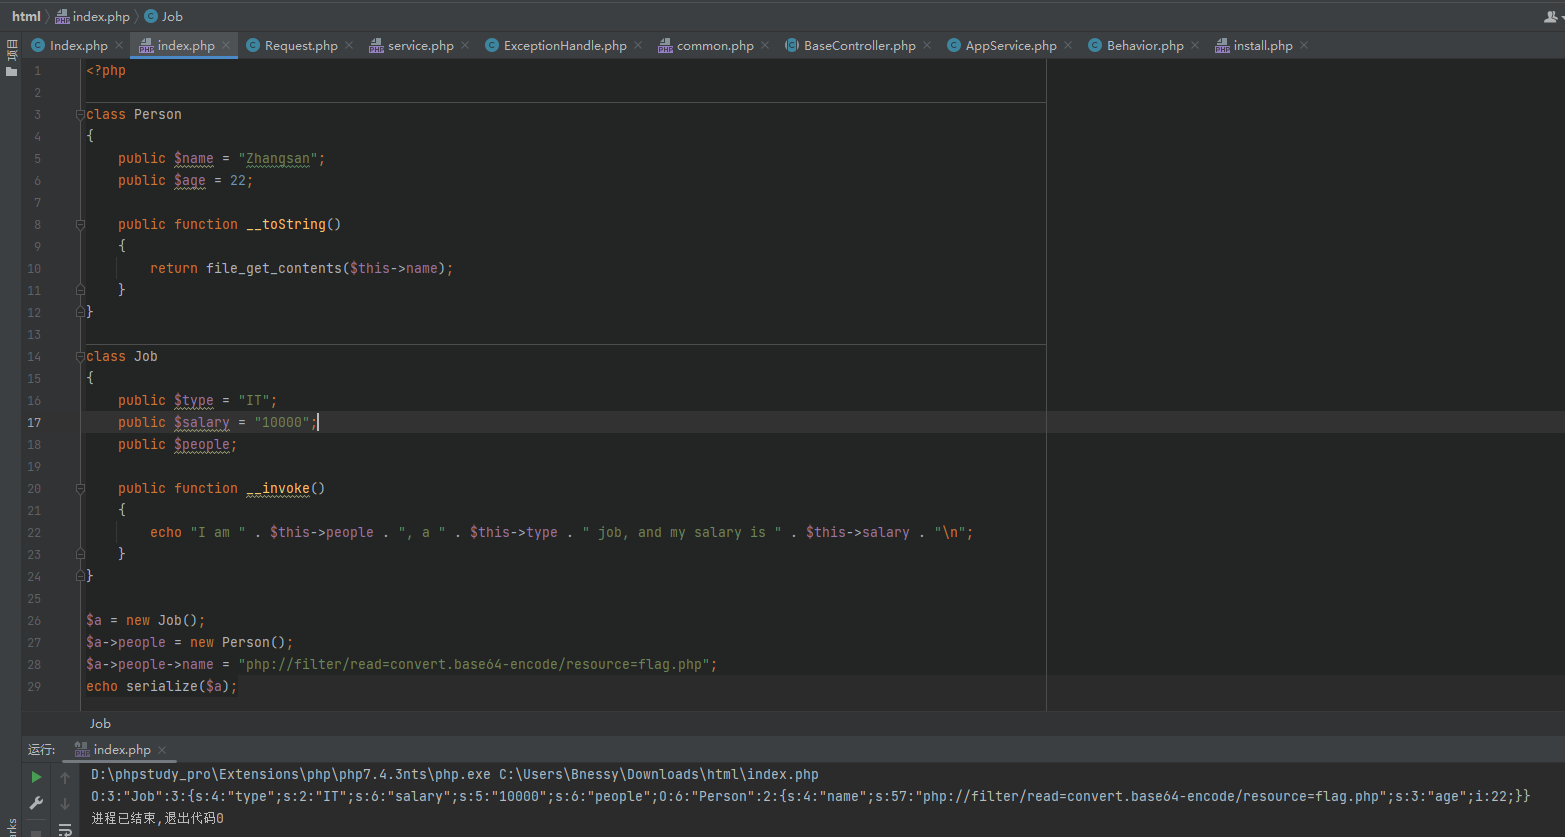Screen dimensions: 1565x837
Task: Rerun index.php with green play icon
Action: (x=36, y=777)
